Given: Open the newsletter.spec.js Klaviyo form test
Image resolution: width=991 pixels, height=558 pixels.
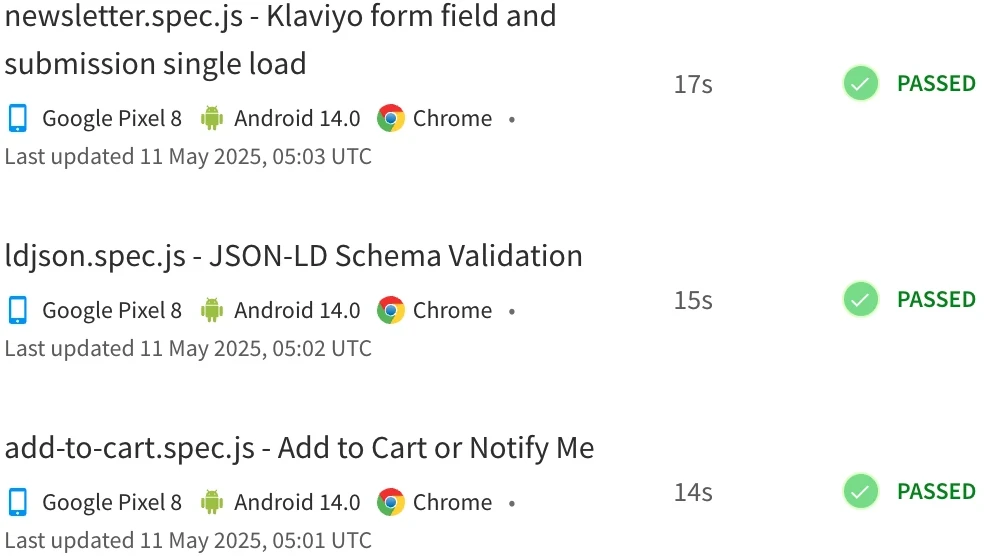Looking at the screenshot, I should pos(281,40).
